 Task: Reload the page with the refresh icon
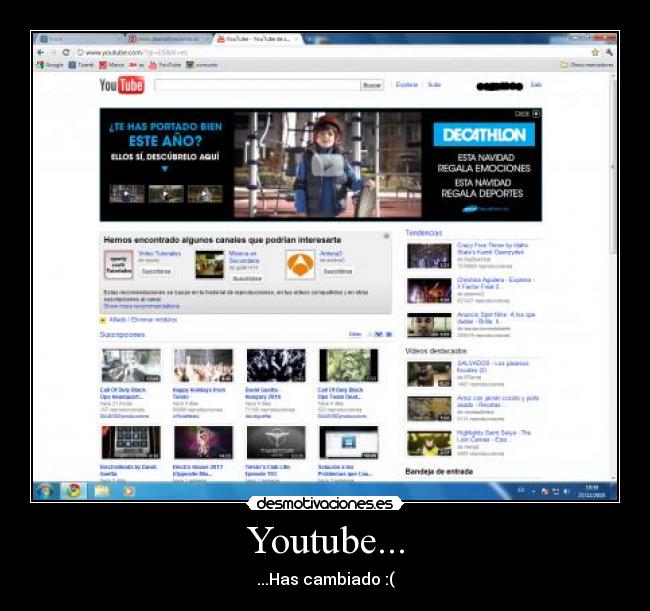click(x=66, y=52)
